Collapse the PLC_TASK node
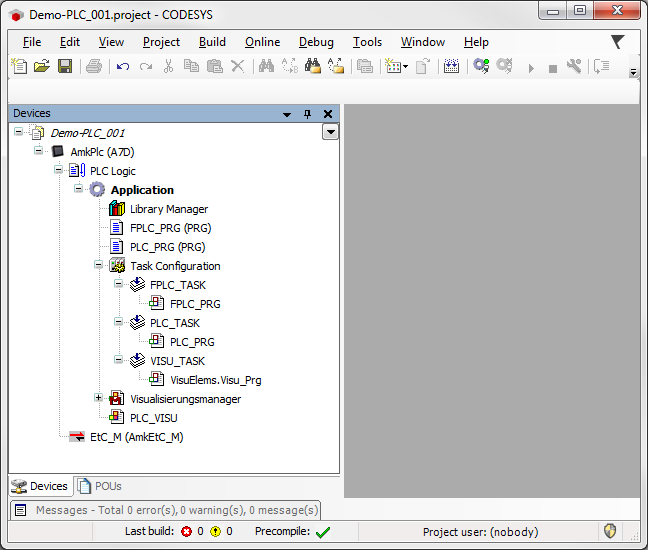Screen dimensions: 648x550 119,321
